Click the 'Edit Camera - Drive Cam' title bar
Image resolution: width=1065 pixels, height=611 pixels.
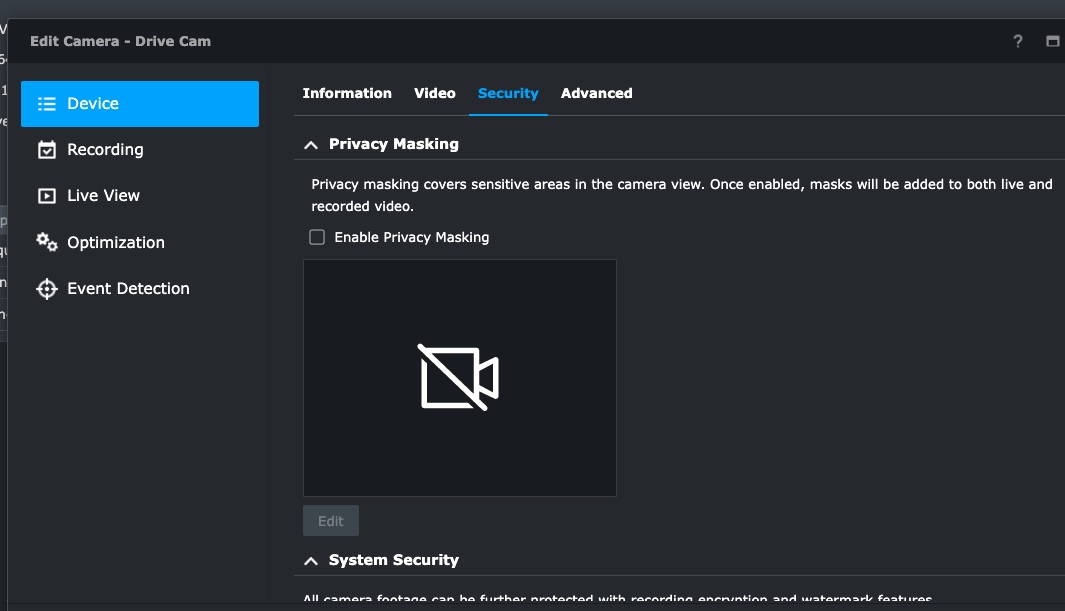(120, 41)
